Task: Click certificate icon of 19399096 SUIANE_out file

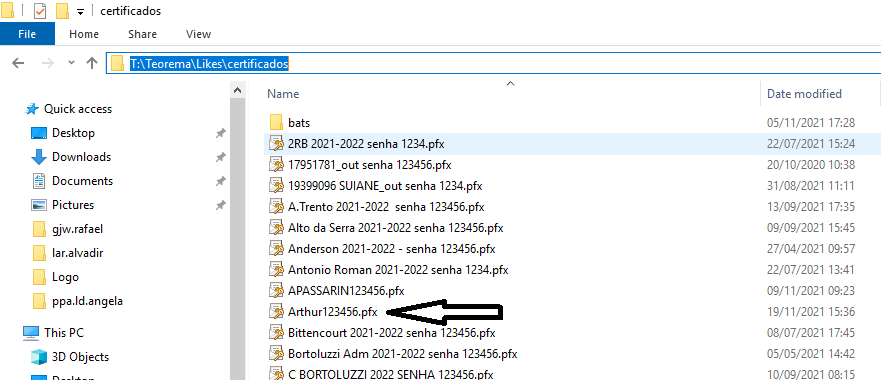Action: click(x=276, y=186)
